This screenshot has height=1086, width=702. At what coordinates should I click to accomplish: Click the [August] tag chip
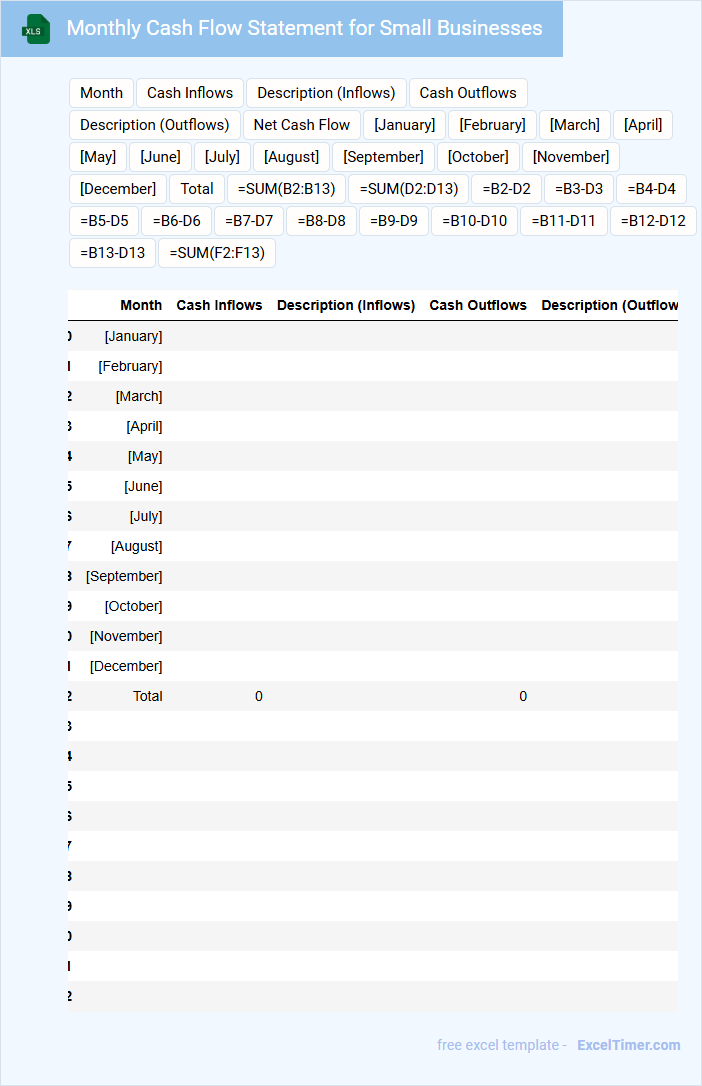coord(291,157)
